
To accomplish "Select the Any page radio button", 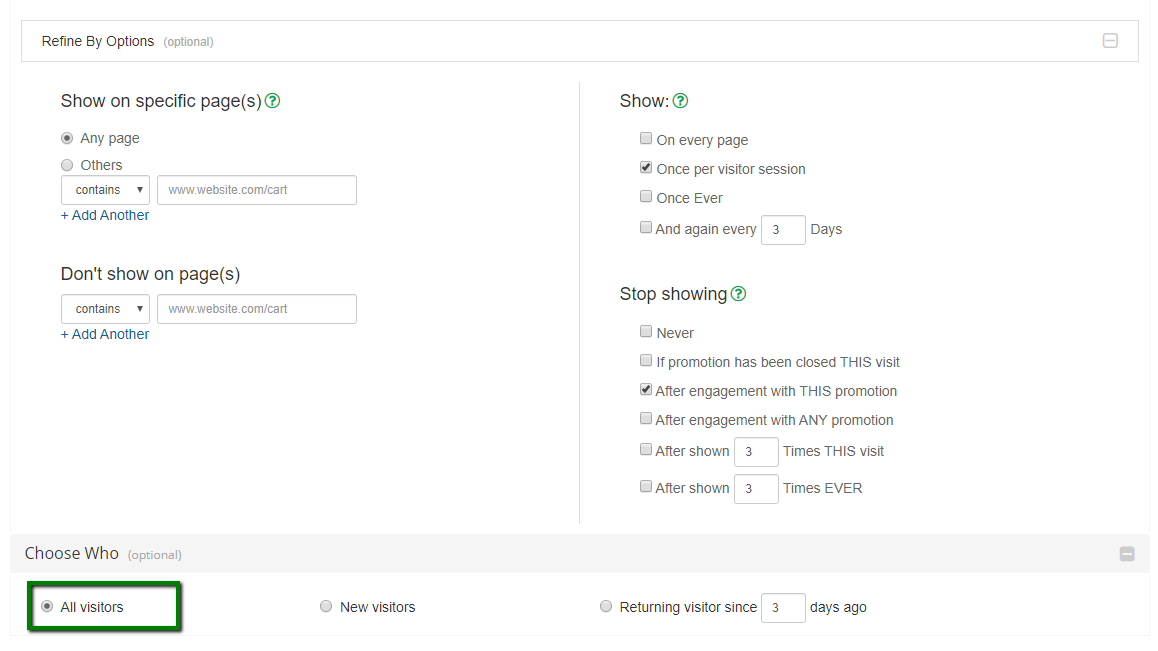I will [67, 138].
